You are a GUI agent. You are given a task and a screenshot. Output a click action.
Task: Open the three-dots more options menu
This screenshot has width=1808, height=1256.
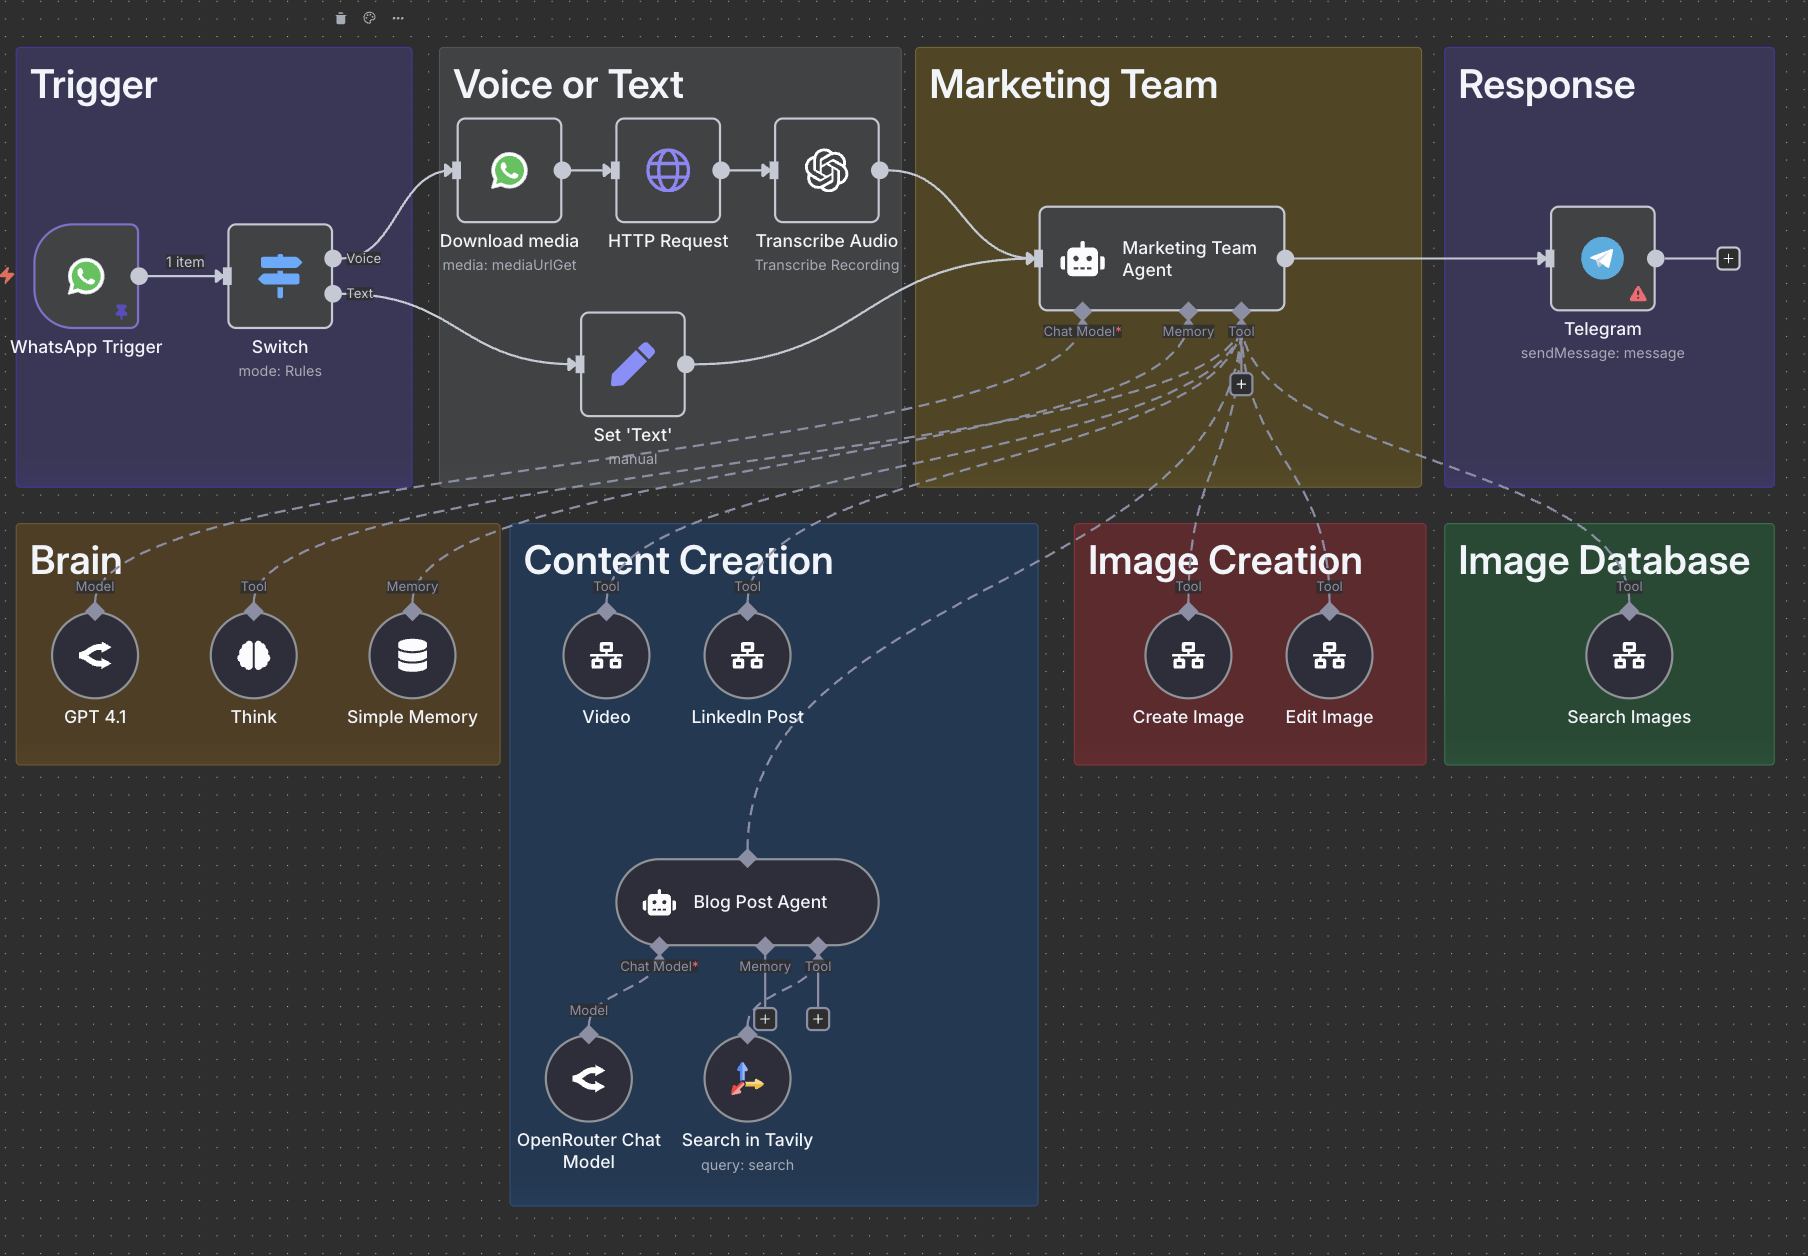[398, 18]
